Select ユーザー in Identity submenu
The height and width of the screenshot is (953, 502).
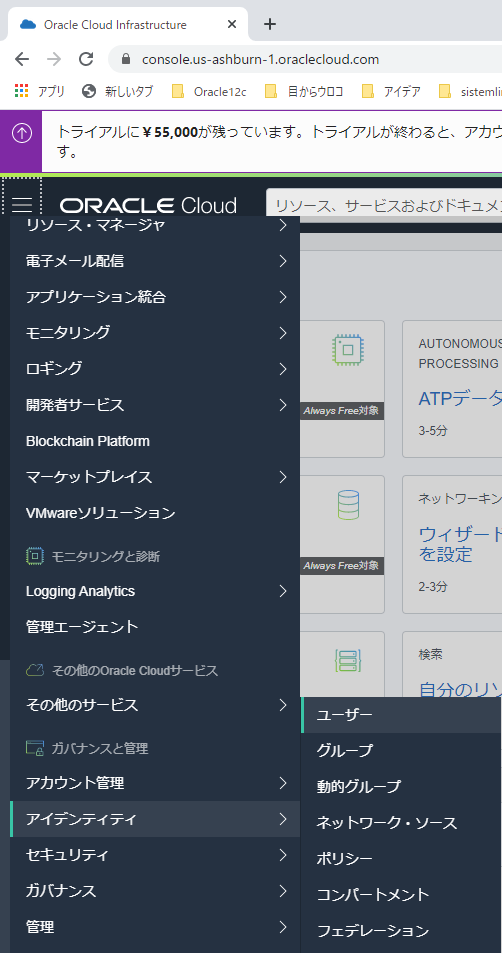tap(401, 715)
